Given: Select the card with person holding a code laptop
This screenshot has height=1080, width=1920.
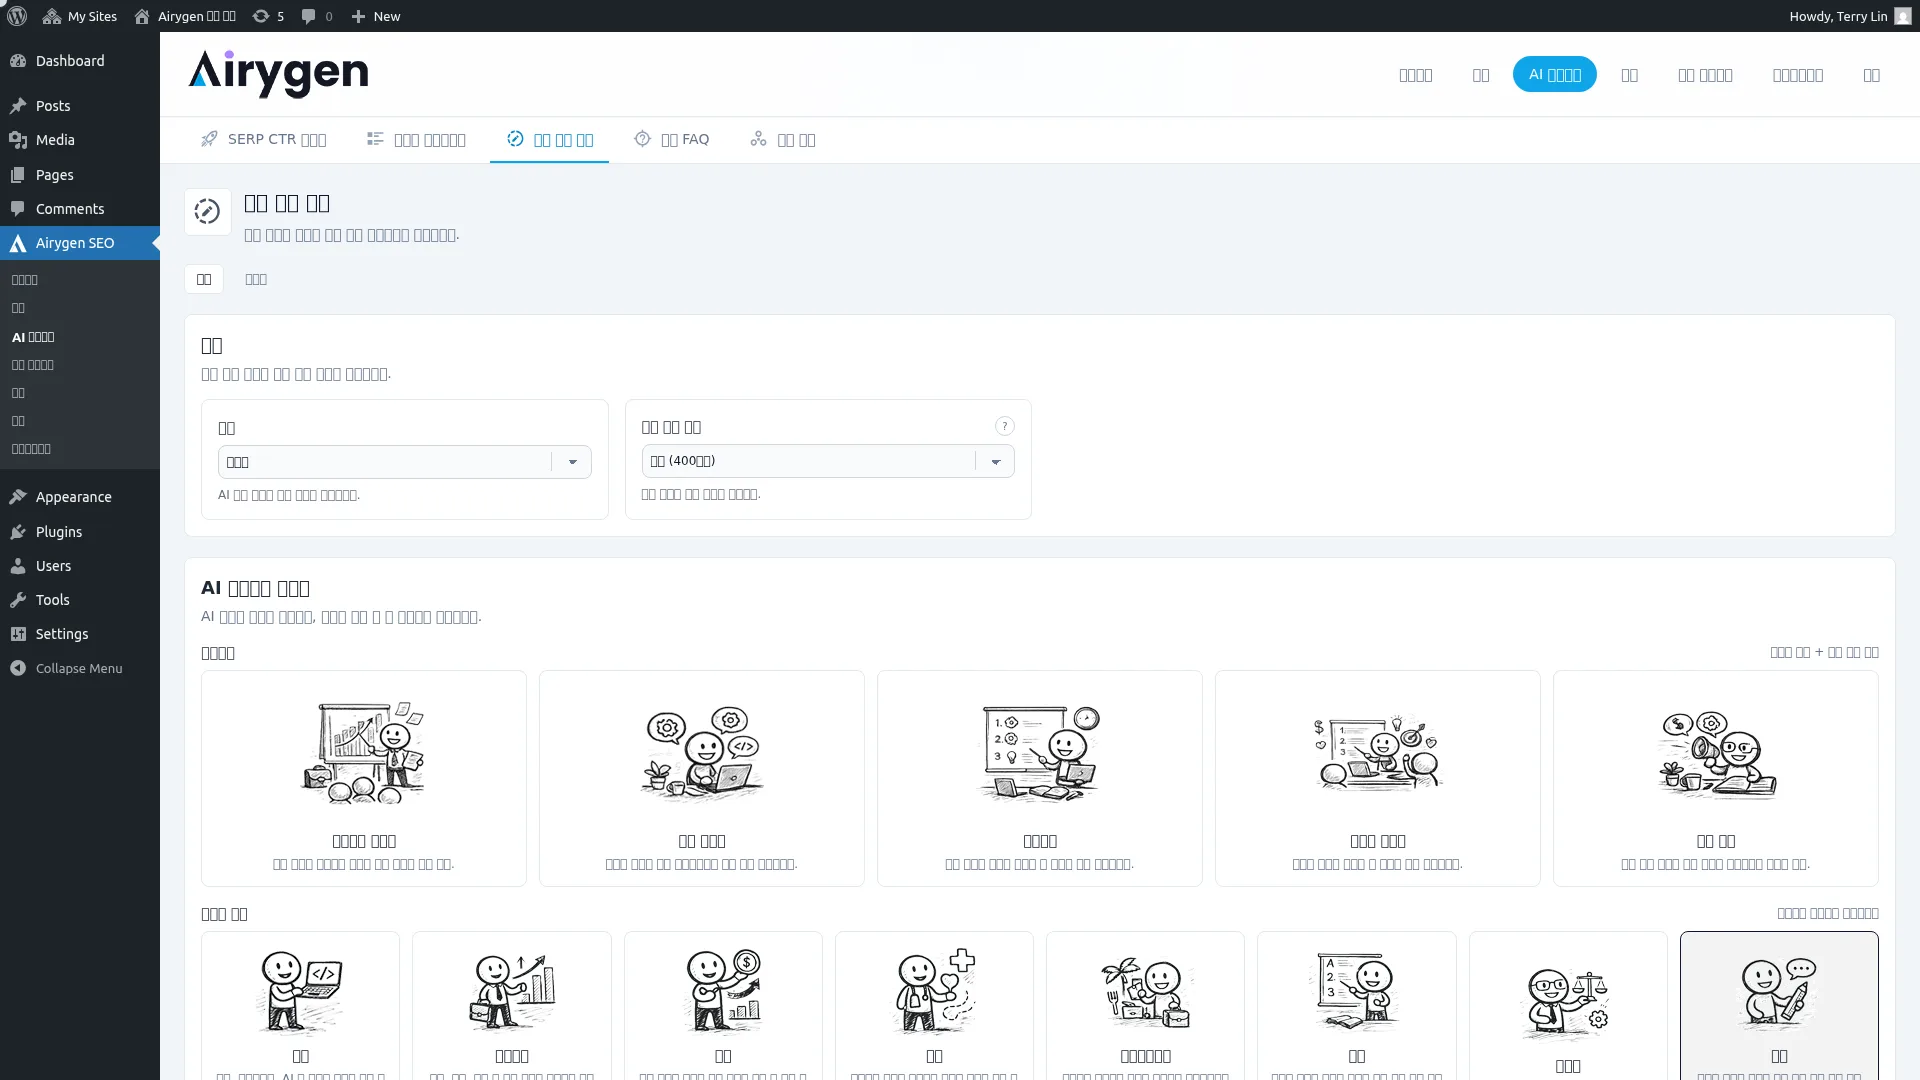Looking at the screenshot, I should click(x=300, y=1005).
